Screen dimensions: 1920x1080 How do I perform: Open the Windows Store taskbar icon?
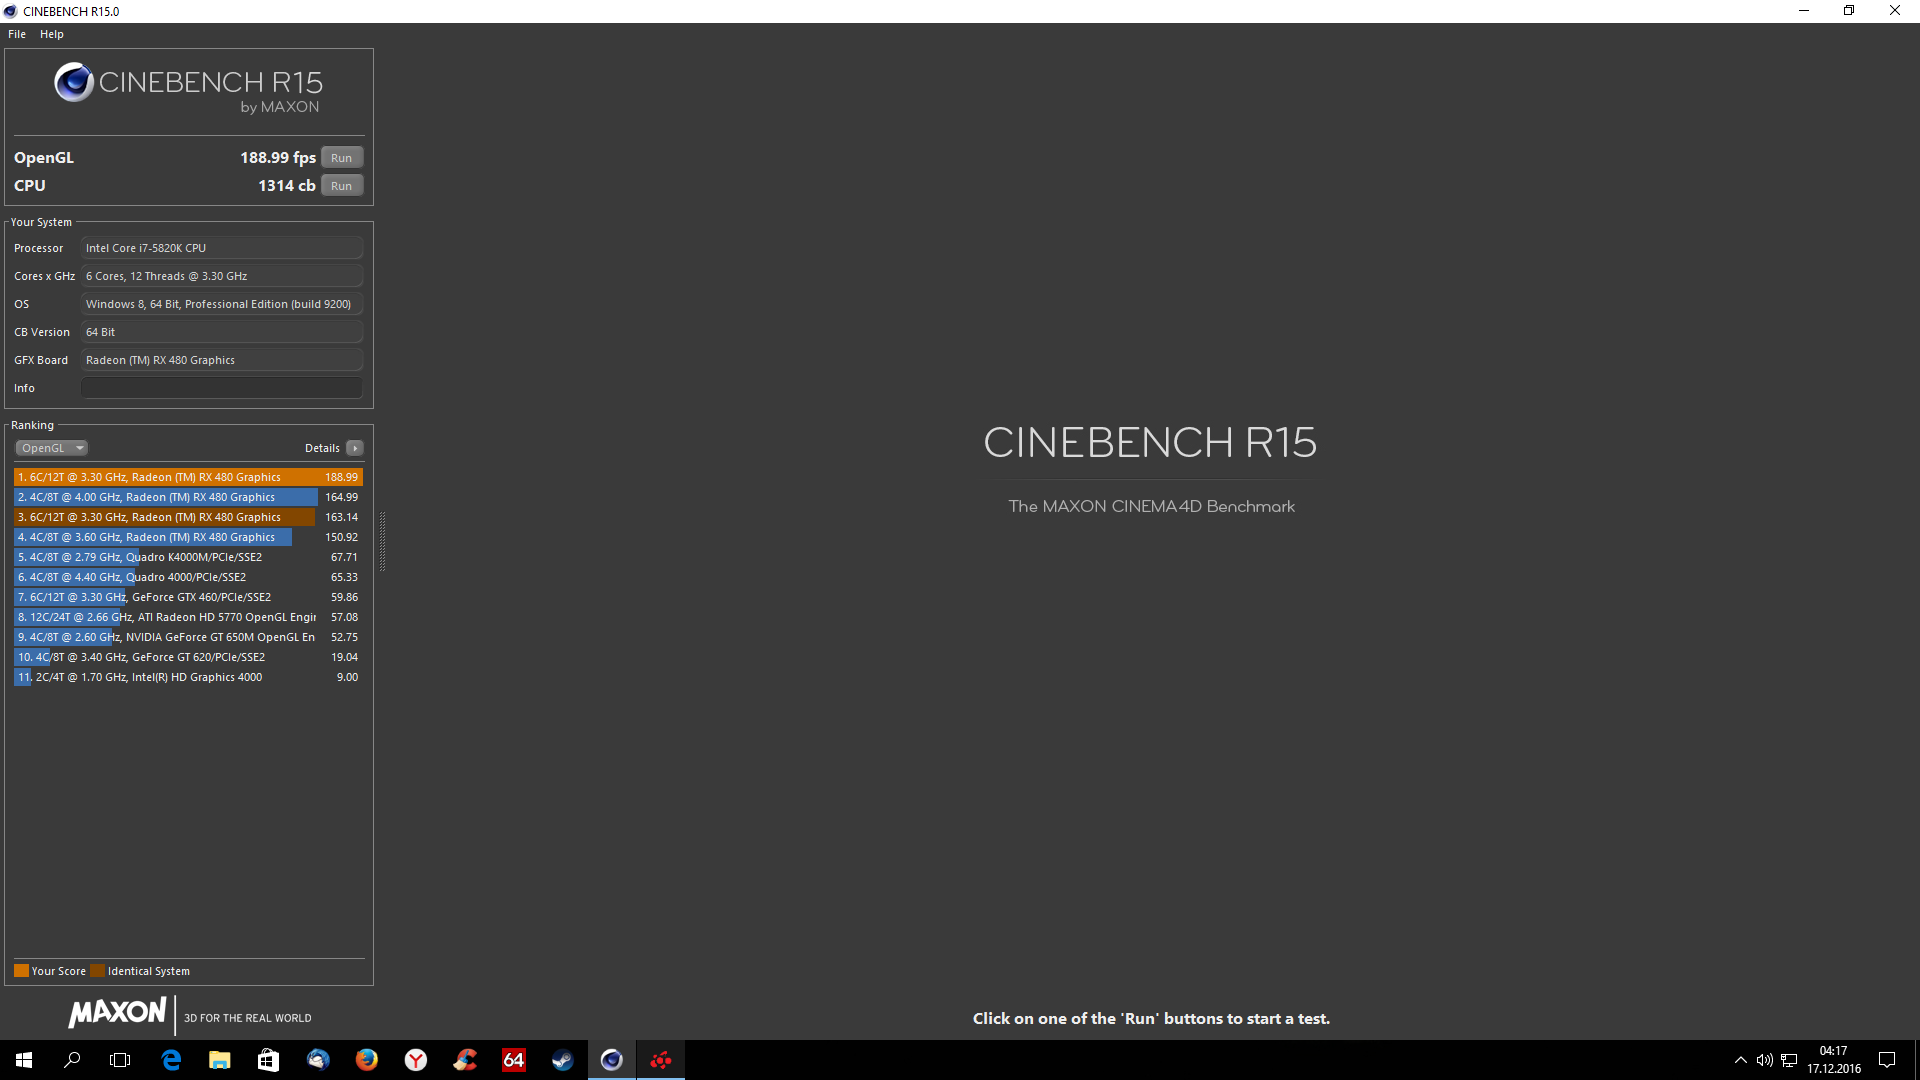point(268,1060)
